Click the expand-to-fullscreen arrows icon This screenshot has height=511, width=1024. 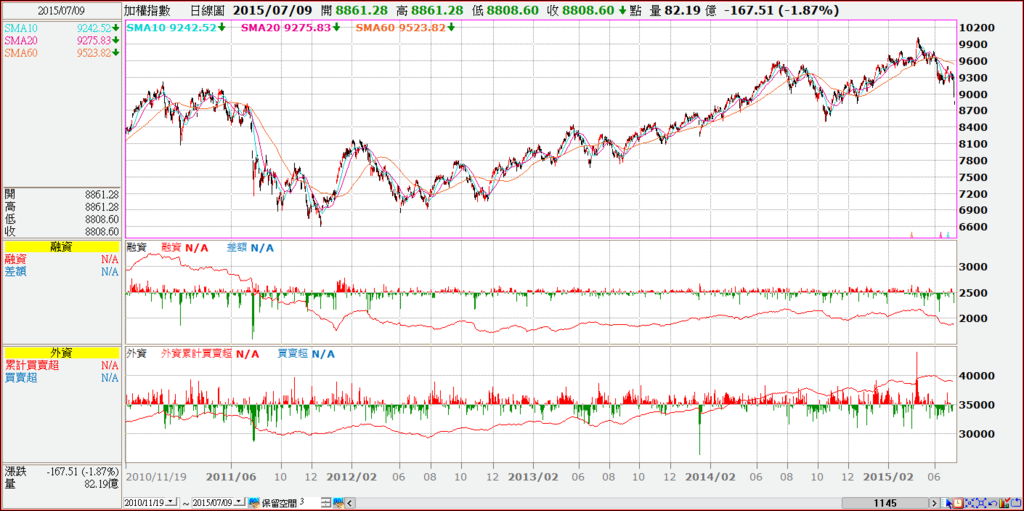981,503
